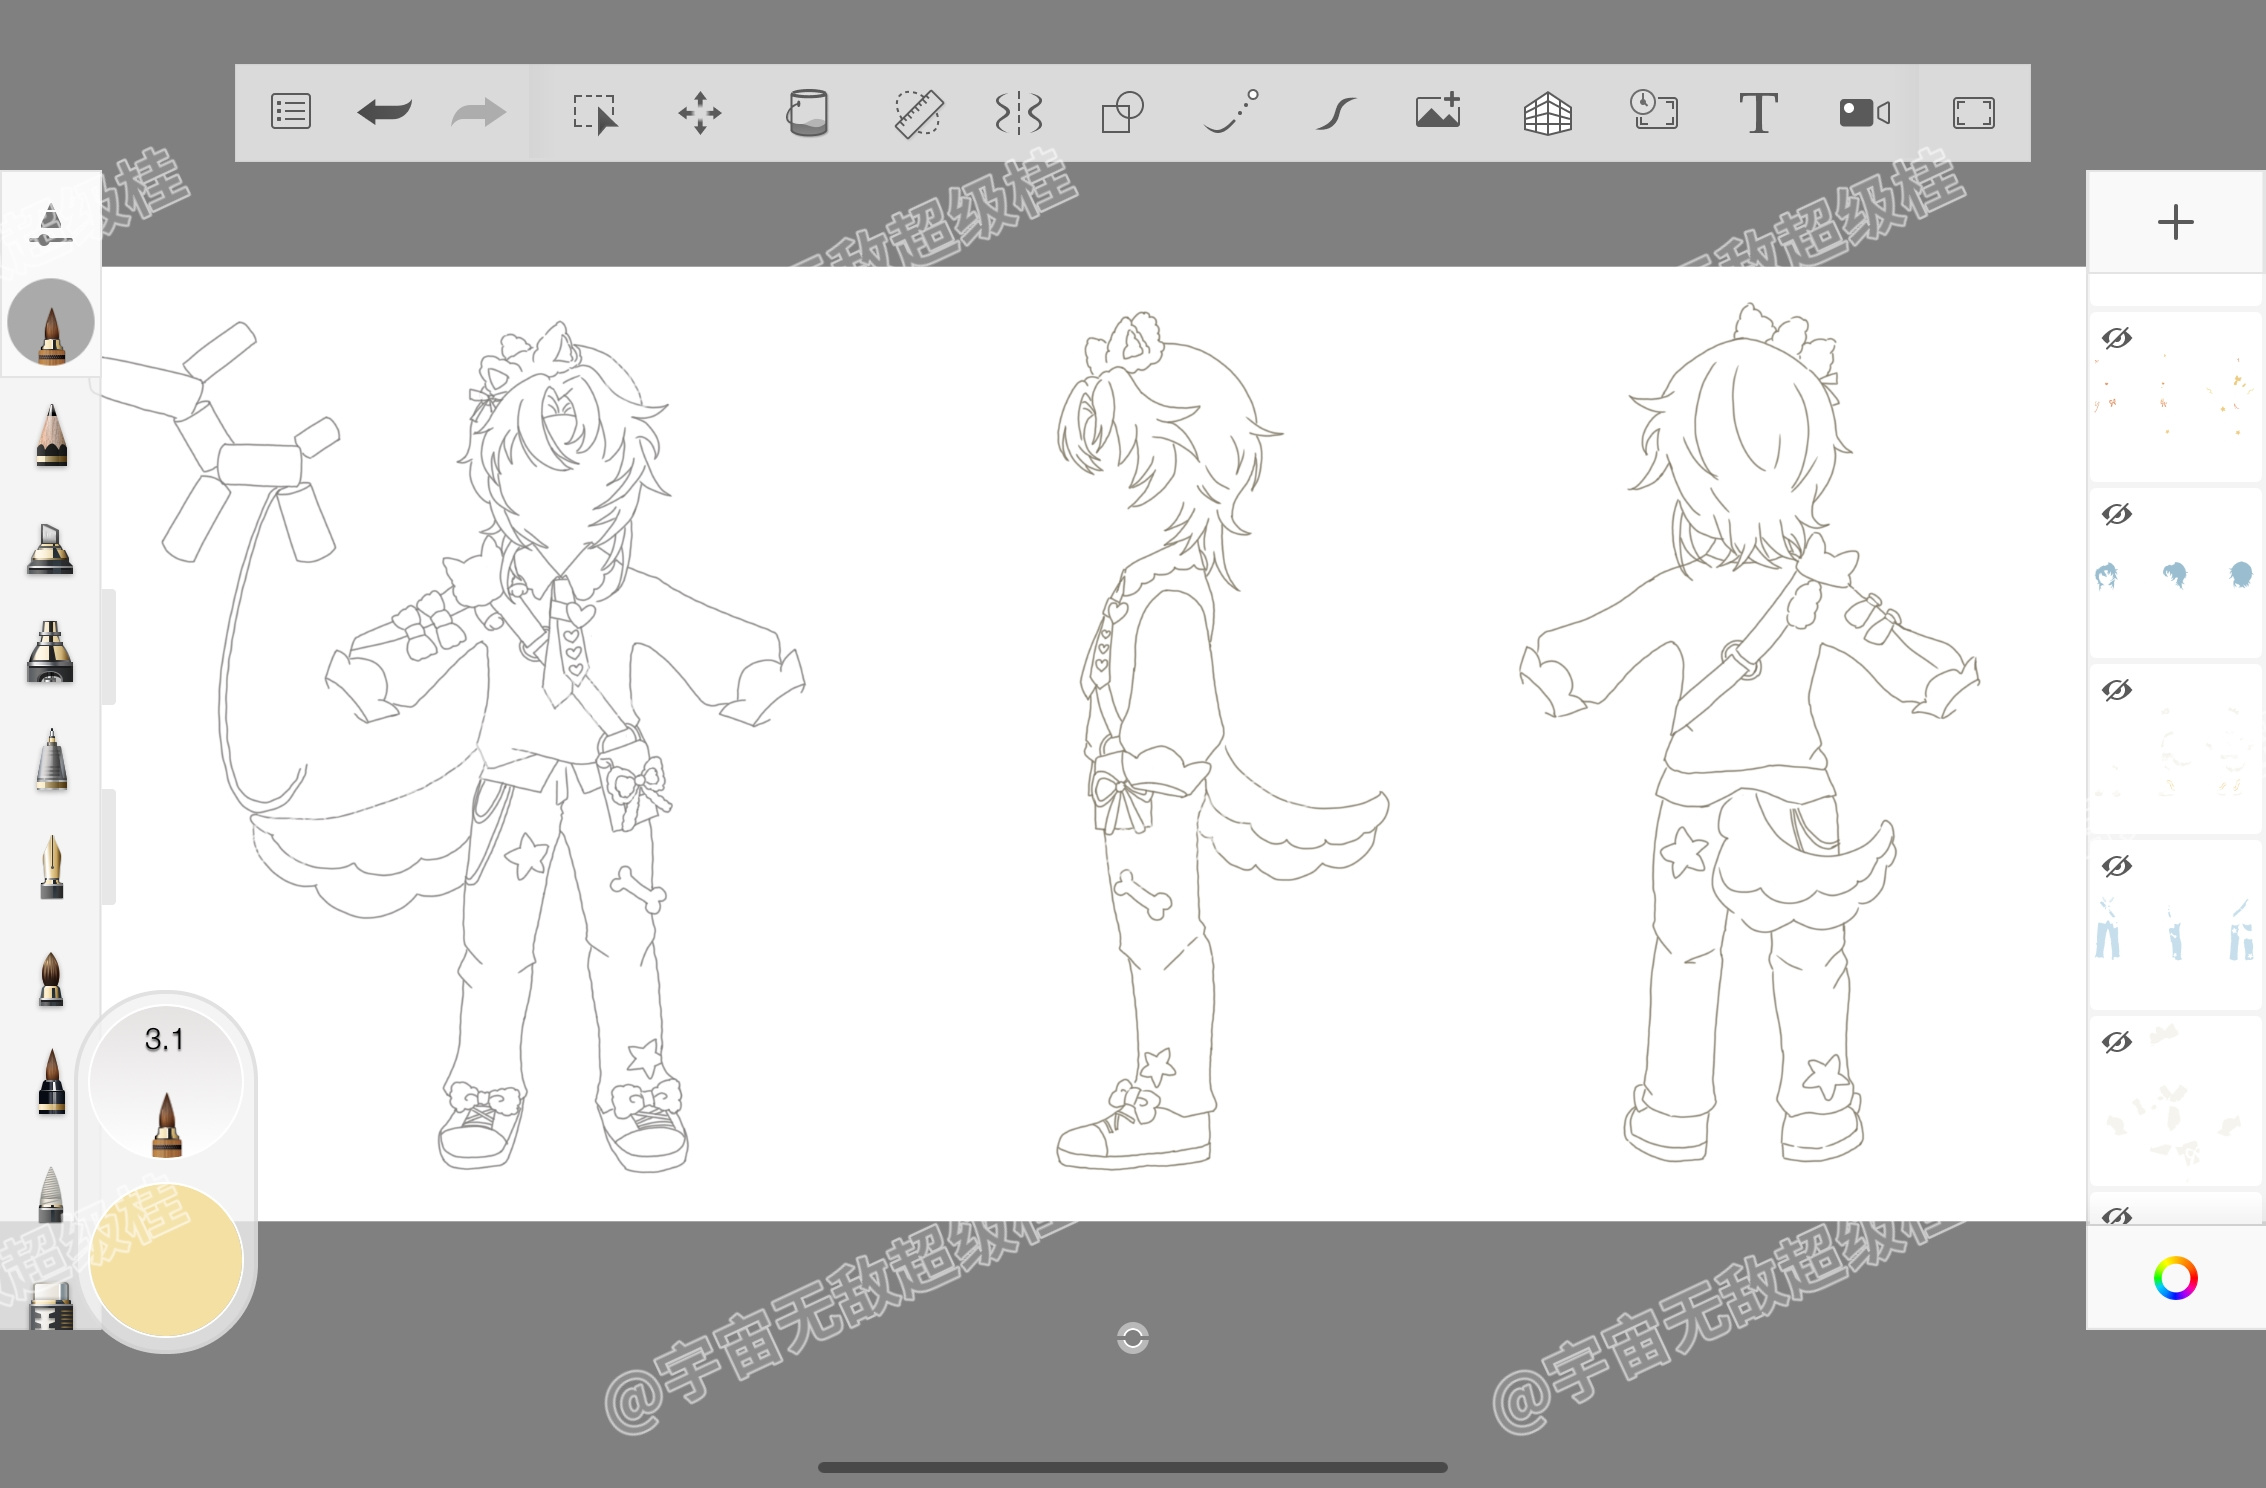Select the Text tool
The image size is (2266, 1488).
tap(1758, 112)
